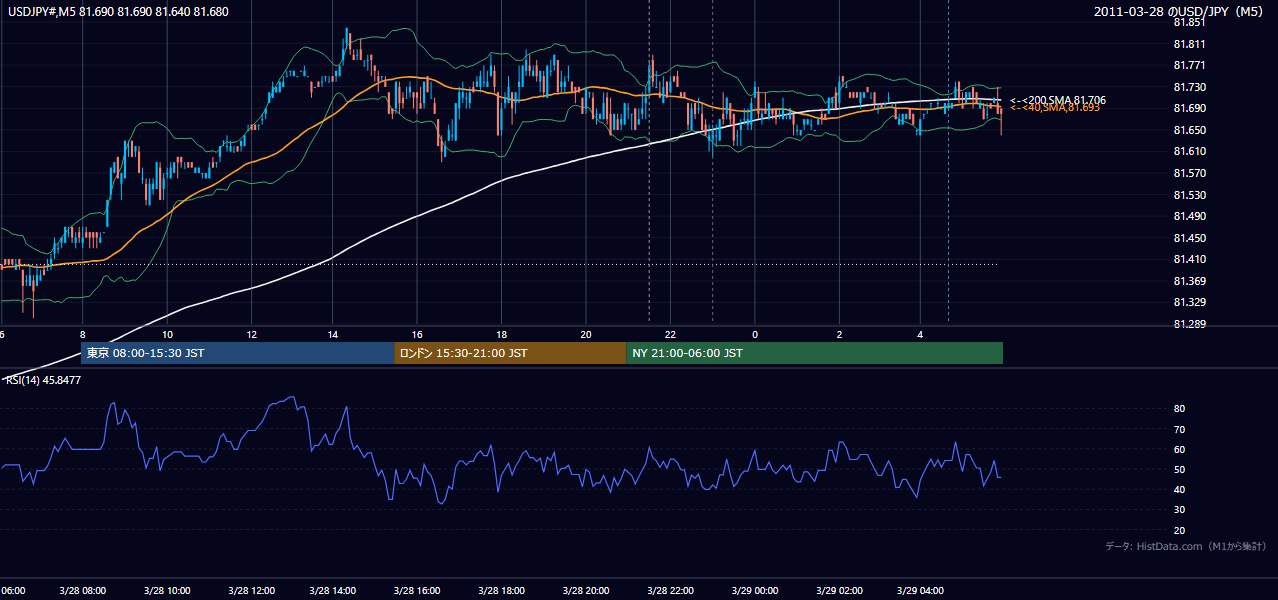Click price level 81.851 on the scale
The image size is (1278, 600).
[x=1189, y=23]
